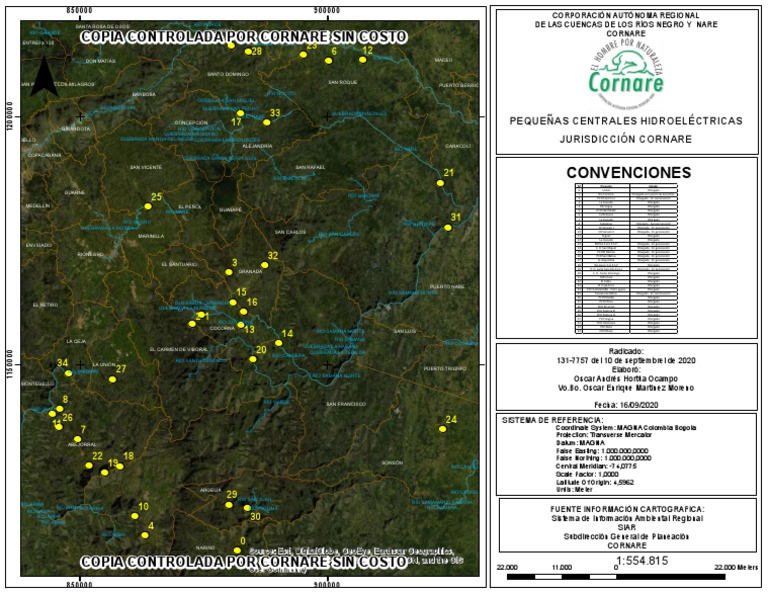This screenshot has height=594, width=768.
Task: Select the SAN RAFAEL map label
Action: pos(310,167)
